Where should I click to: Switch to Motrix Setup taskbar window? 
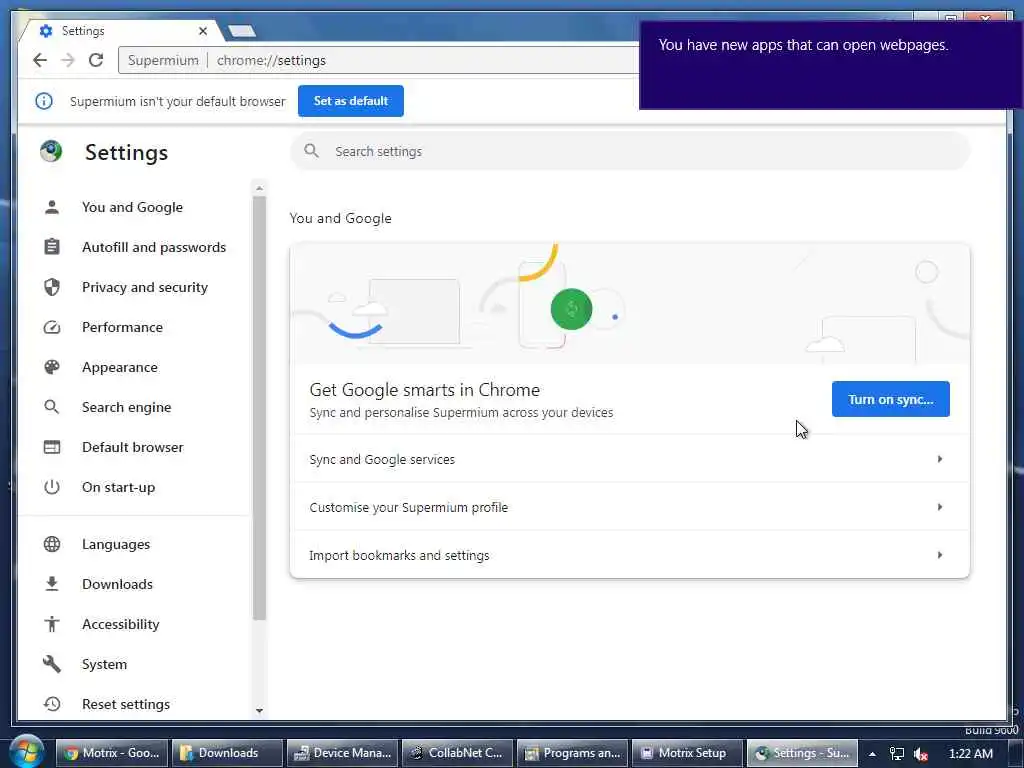(687, 753)
